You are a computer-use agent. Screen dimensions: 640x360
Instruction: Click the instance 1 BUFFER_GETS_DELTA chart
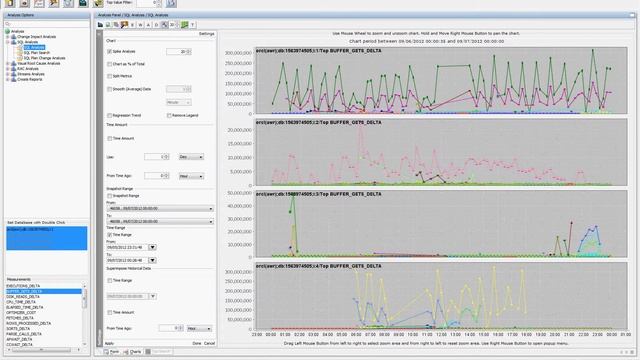441,80
